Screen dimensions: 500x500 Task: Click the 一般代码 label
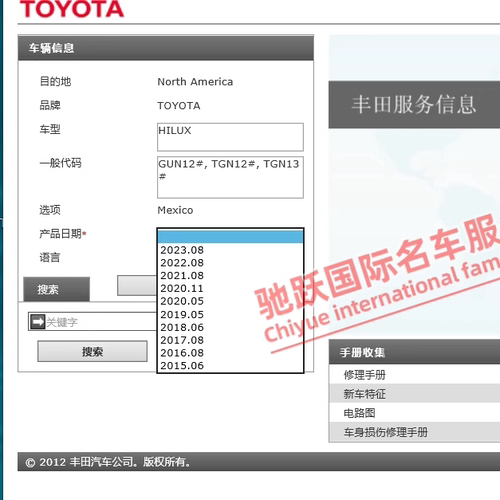pyautogui.click(x=60, y=163)
